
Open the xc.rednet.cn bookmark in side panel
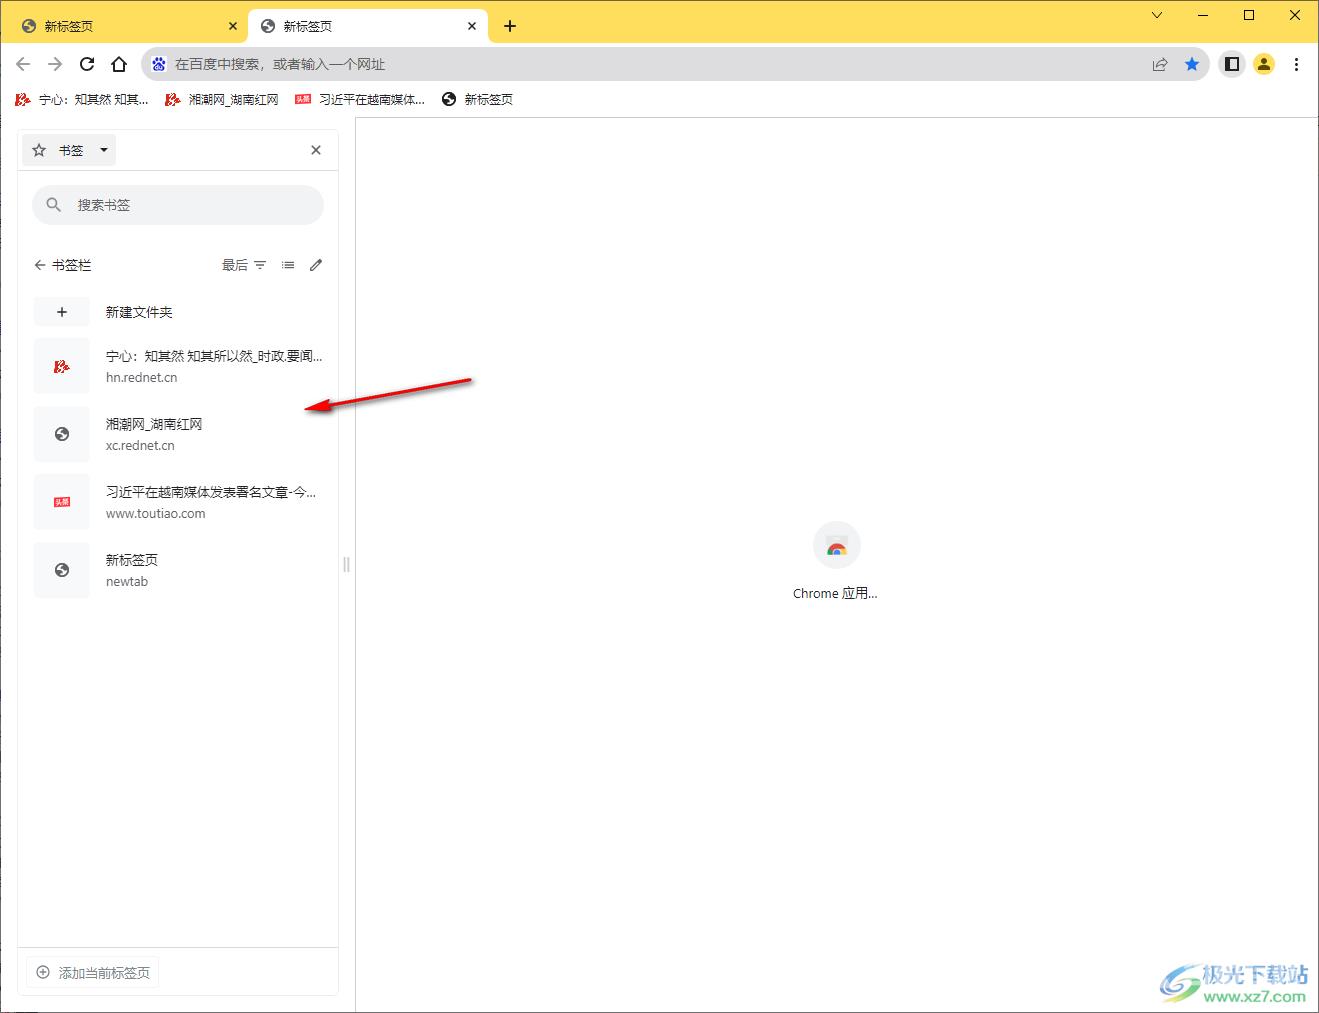coord(178,434)
